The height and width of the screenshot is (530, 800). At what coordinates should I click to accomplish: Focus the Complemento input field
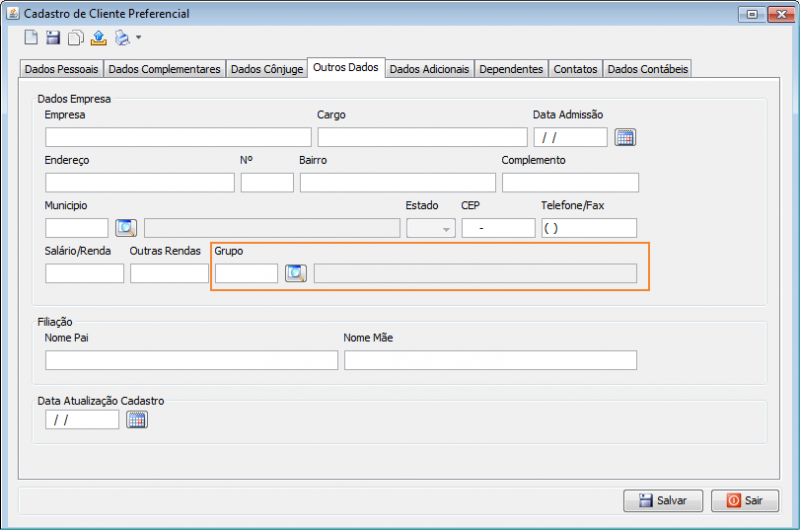coord(570,183)
